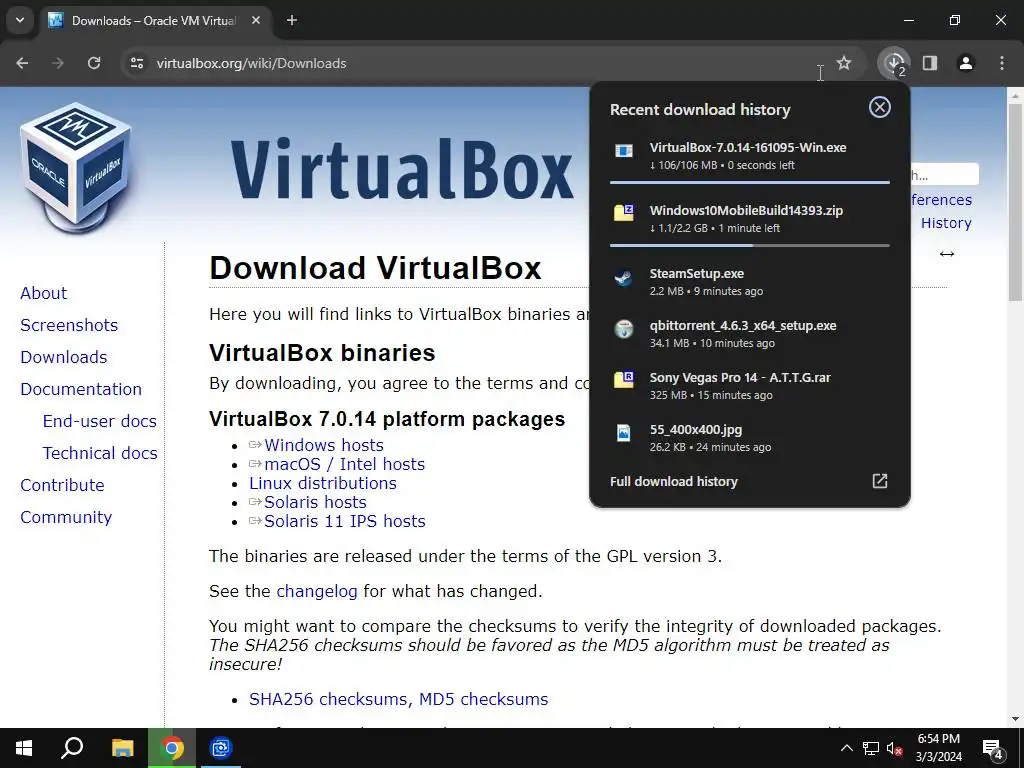This screenshot has width=1024, height=768.
Task: Open File Explorer from taskbar
Action: click(x=122, y=748)
